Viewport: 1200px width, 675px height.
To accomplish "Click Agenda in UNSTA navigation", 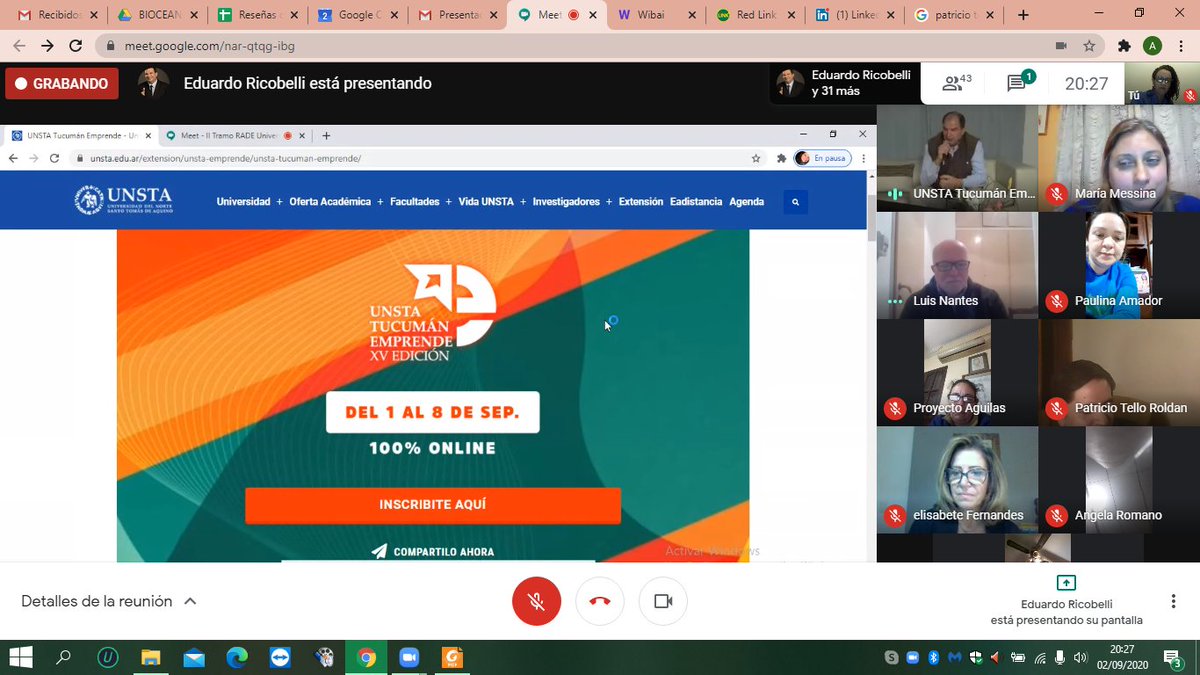I will tap(747, 202).
